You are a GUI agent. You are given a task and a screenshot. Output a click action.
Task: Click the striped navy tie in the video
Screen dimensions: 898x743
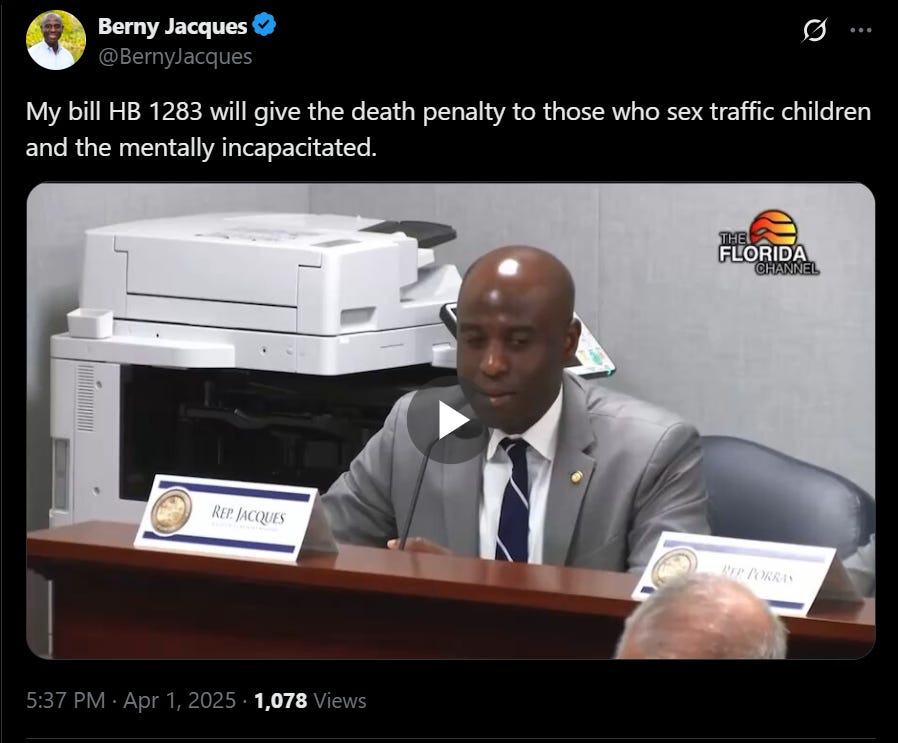click(514, 498)
